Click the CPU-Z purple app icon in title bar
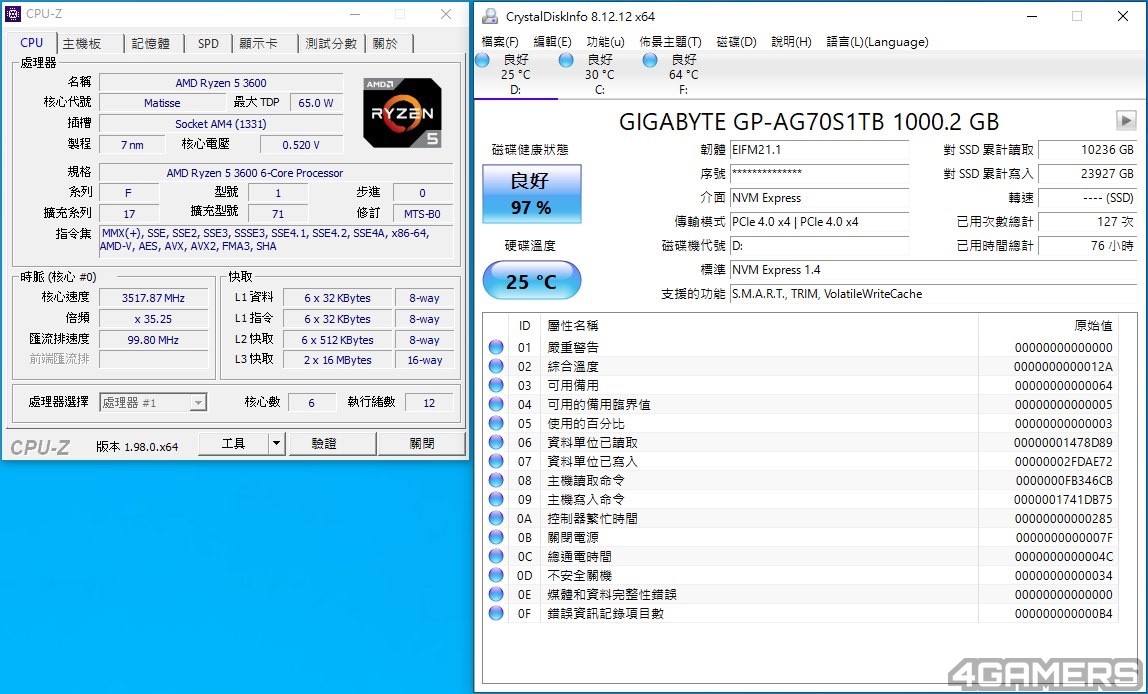1148x694 pixels. pyautogui.click(x=12, y=14)
